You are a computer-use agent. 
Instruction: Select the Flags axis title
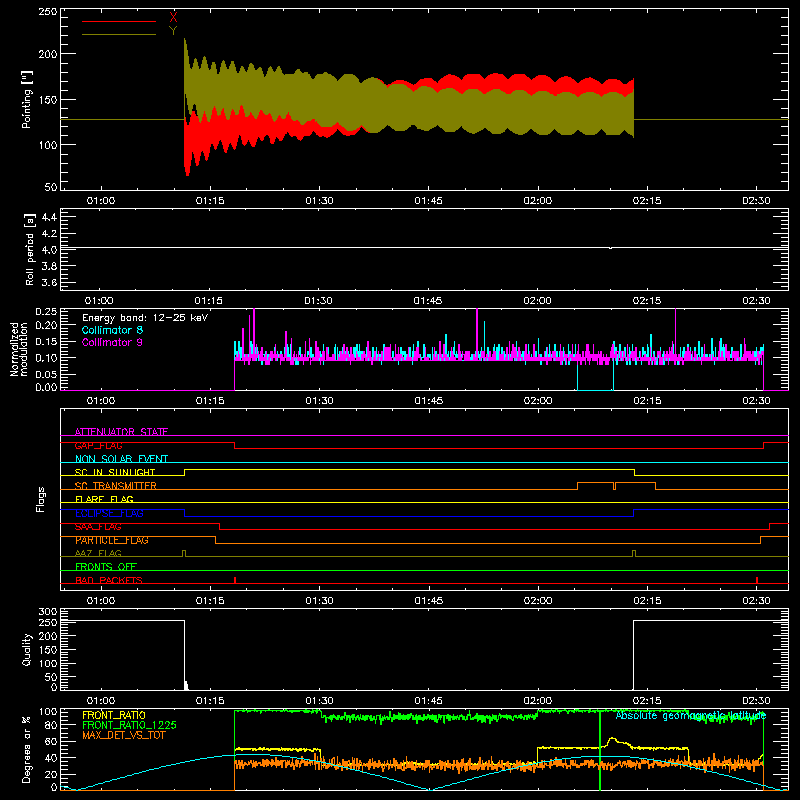click(40, 499)
